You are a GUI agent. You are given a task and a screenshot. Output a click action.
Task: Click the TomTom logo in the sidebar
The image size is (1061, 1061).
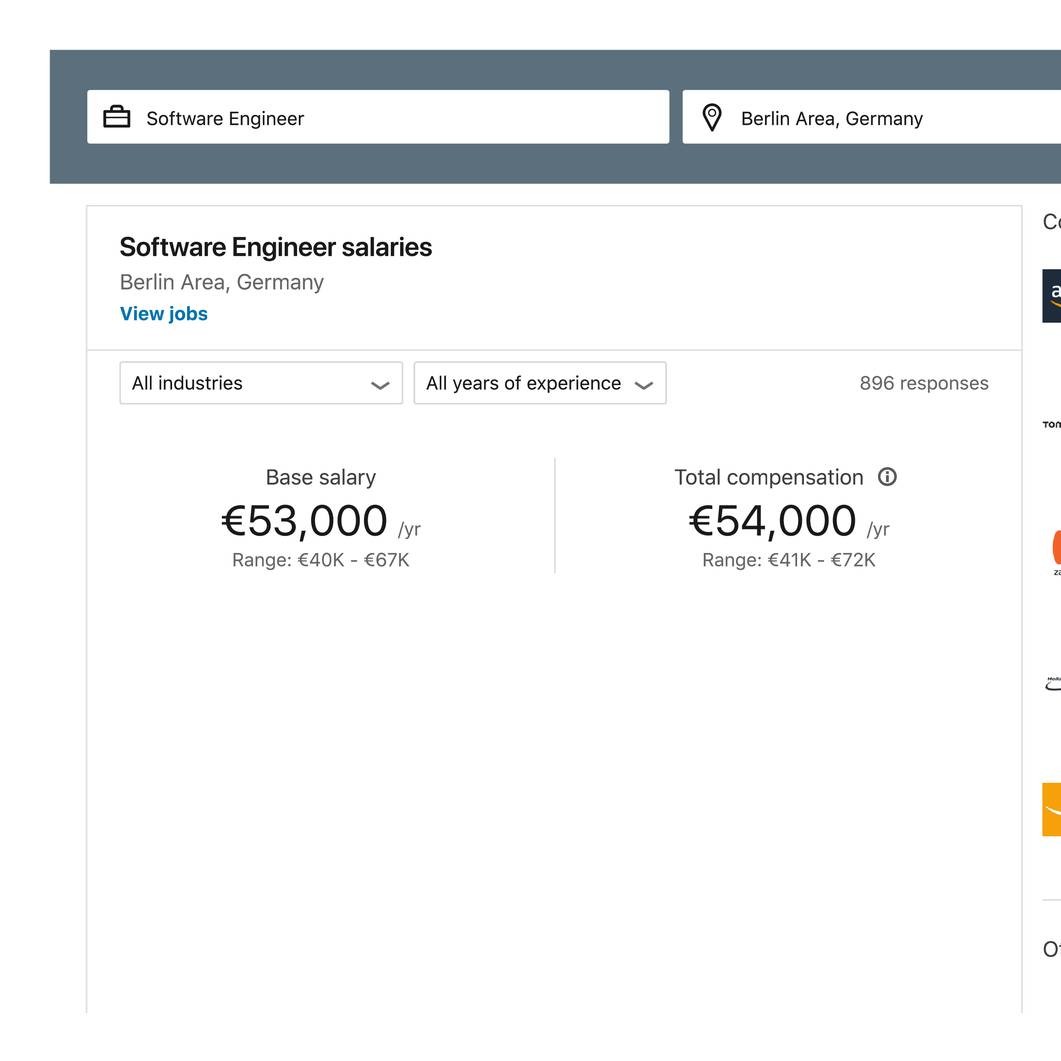pos(1051,424)
